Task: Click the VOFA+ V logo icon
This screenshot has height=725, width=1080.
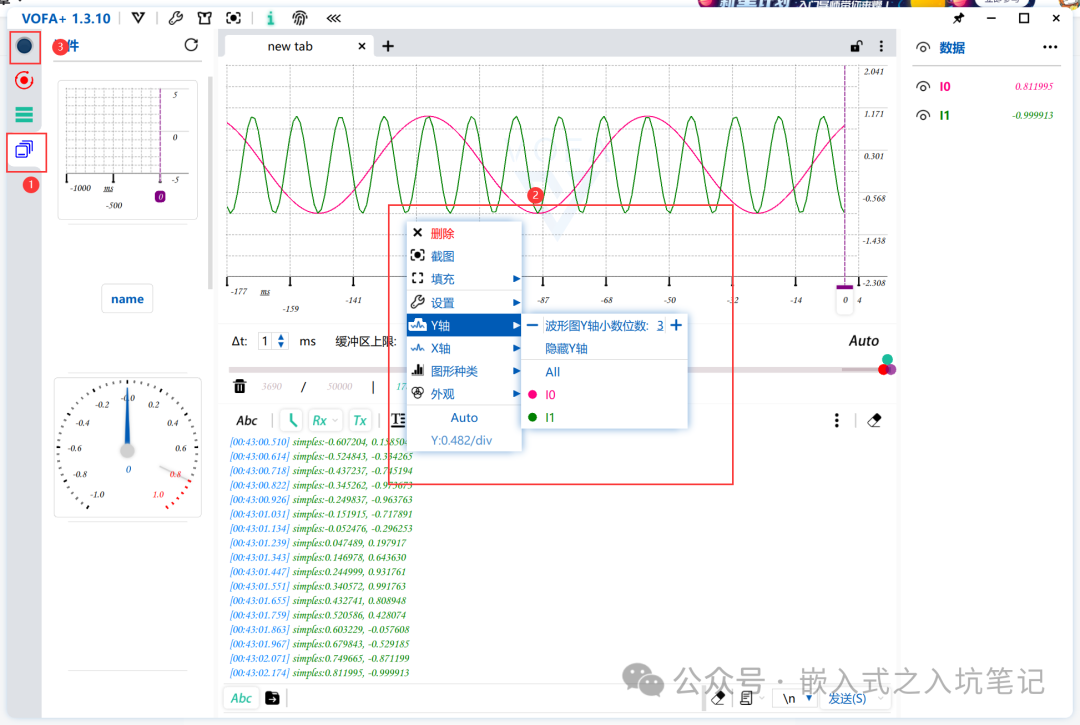Action: click(x=138, y=18)
